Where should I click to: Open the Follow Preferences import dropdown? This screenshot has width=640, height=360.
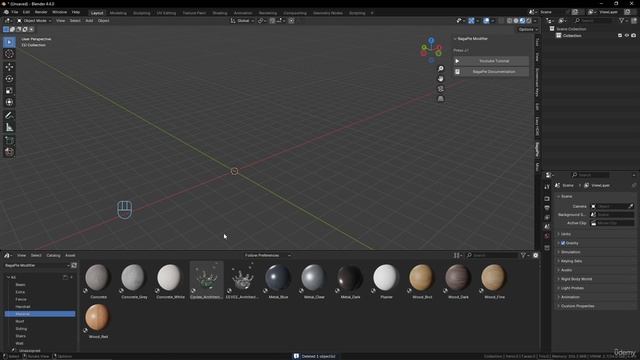point(268,256)
